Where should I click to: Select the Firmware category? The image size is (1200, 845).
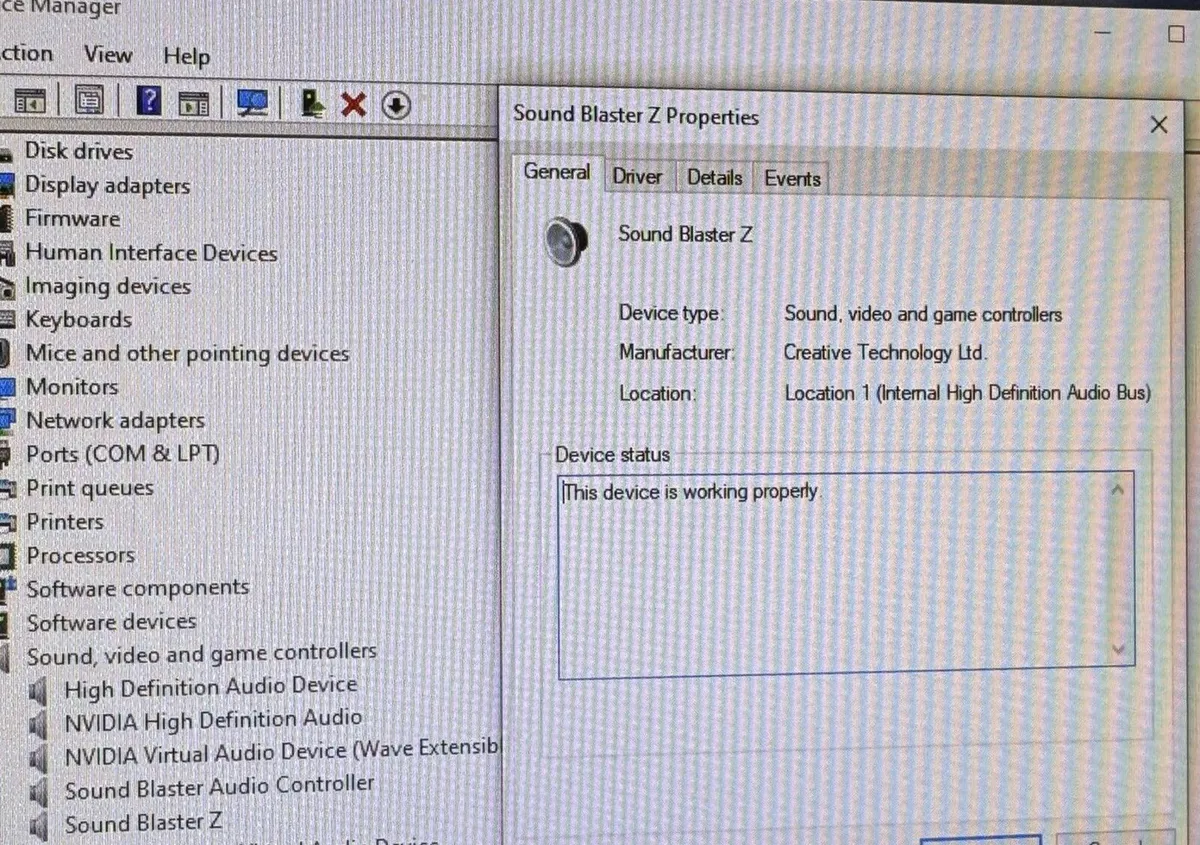click(72, 218)
